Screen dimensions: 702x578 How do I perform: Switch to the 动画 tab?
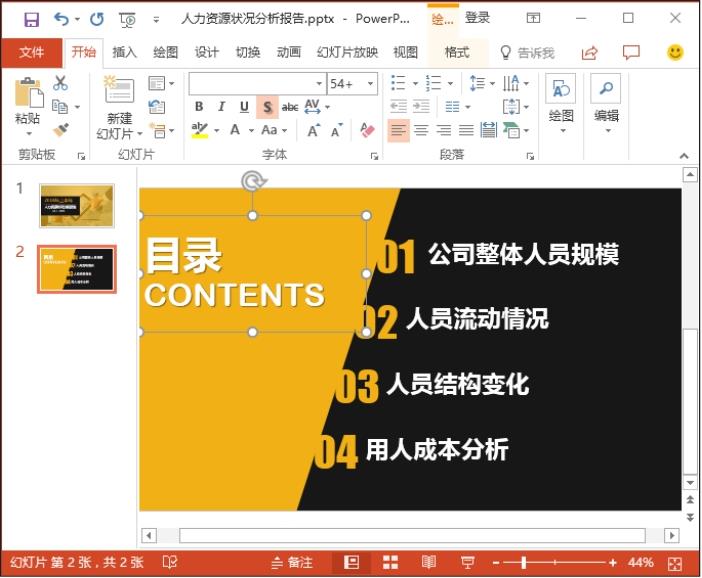[x=288, y=52]
